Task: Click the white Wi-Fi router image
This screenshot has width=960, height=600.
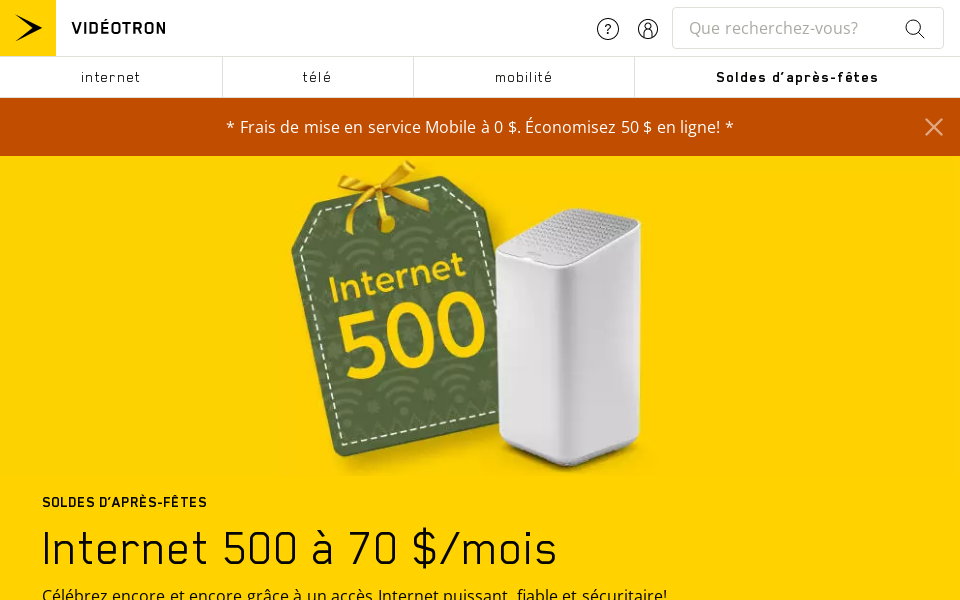Action: pyautogui.click(x=568, y=337)
